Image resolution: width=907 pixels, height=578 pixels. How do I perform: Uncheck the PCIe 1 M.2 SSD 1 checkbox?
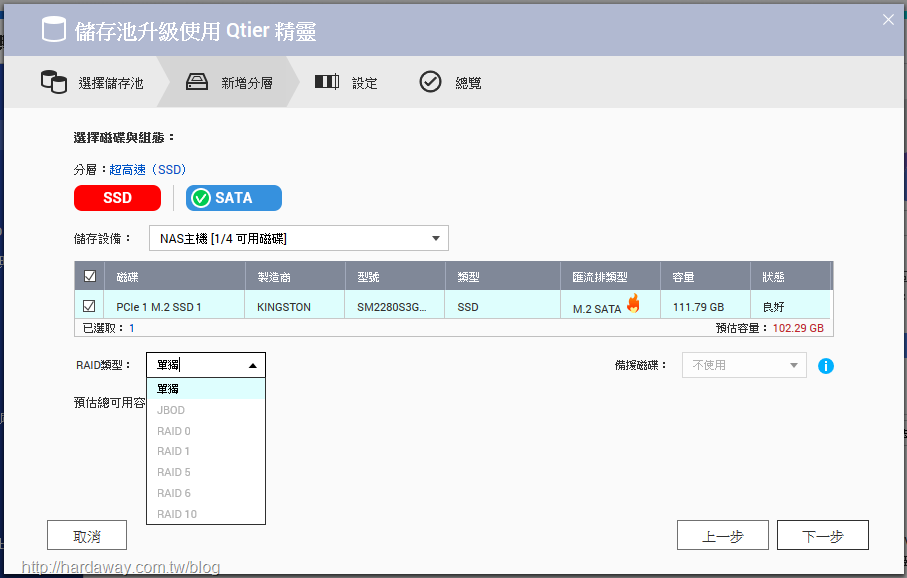pyautogui.click(x=89, y=306)
